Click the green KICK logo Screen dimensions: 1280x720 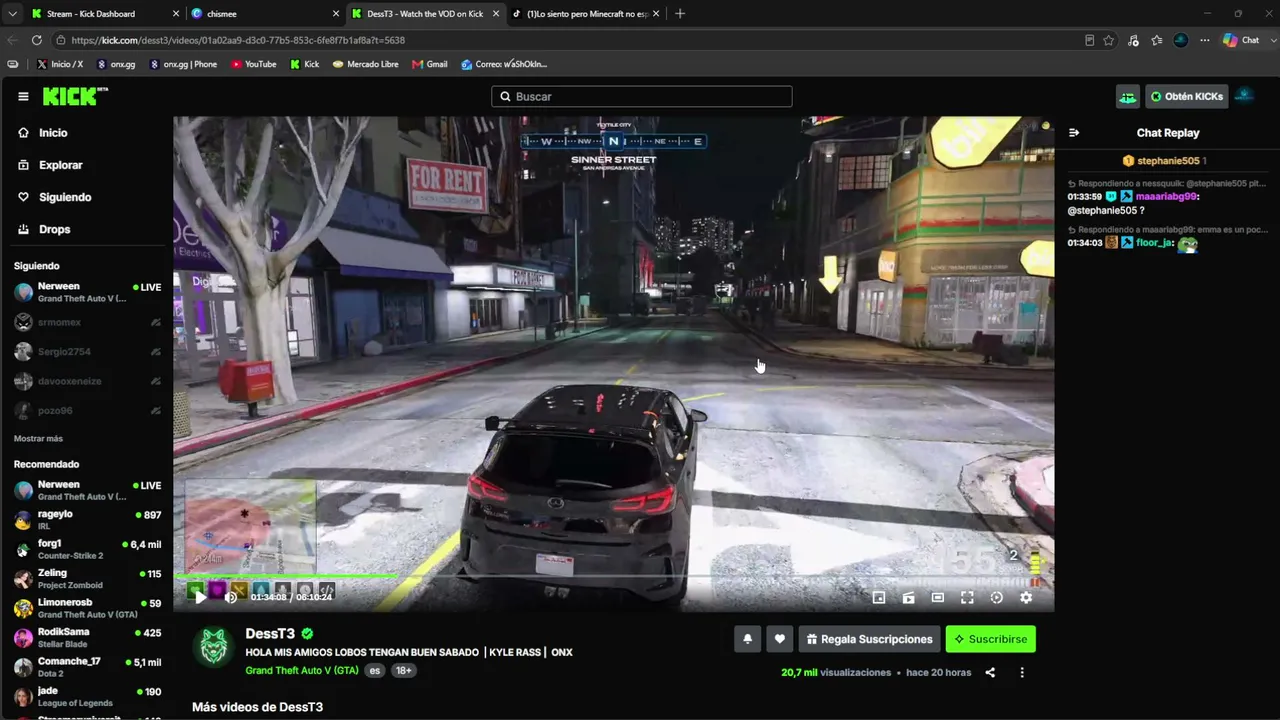[75, 96]
